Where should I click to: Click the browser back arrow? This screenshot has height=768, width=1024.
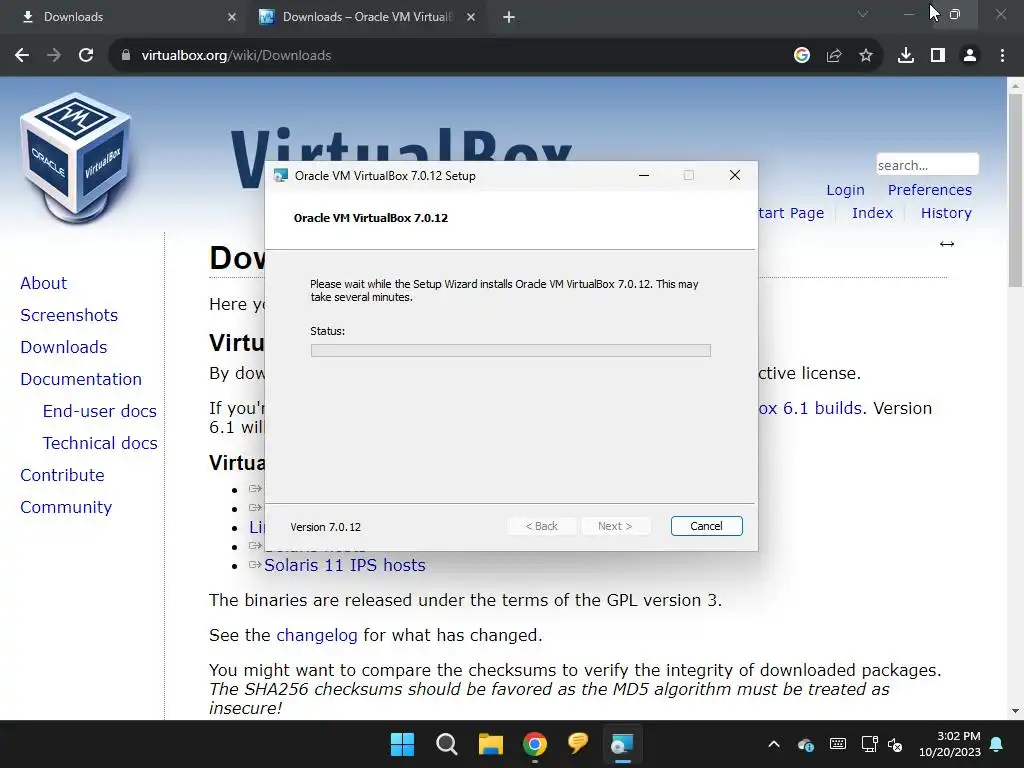(22, 56)
